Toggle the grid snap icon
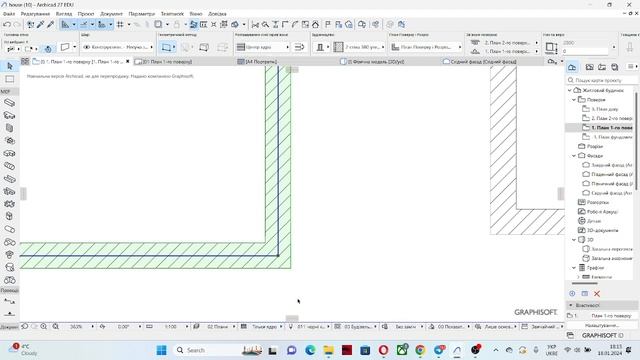Viewport: 640px width, 360px height. [x=120, y=24]
